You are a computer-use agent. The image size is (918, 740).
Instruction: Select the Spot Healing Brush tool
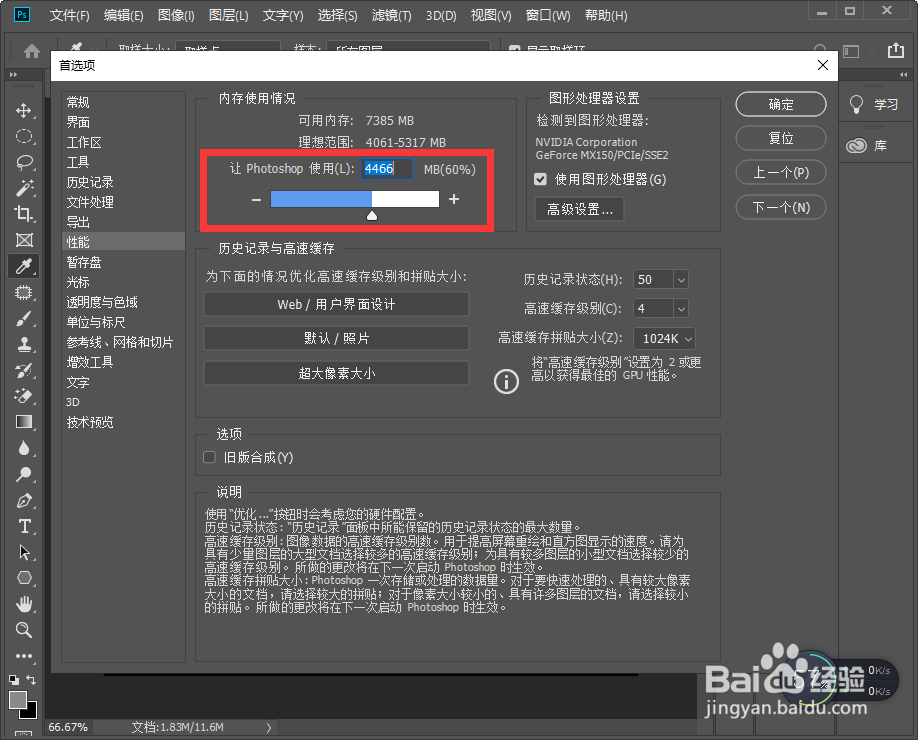23,292
